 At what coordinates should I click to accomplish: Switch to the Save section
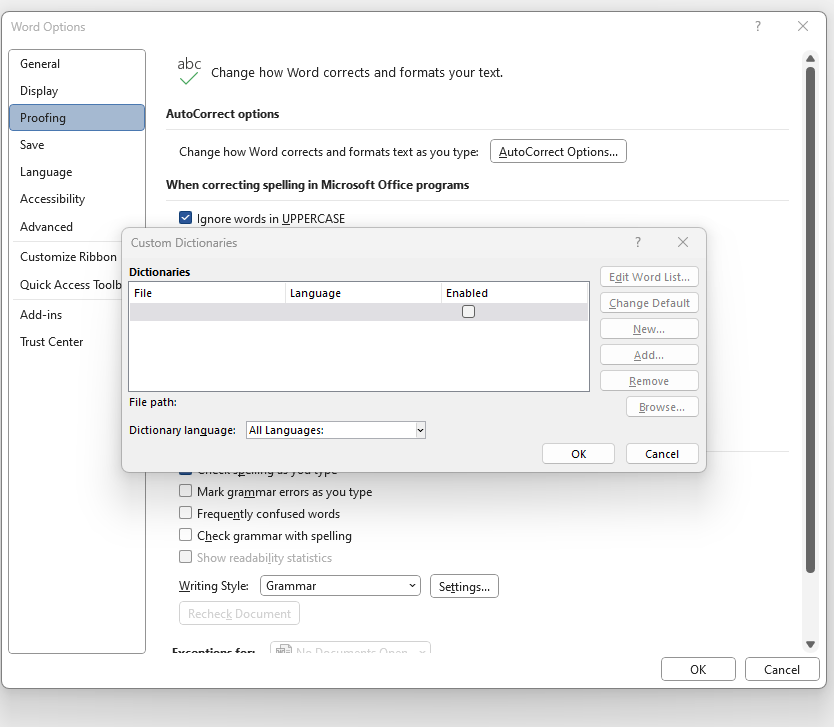(x=32, y=144)
